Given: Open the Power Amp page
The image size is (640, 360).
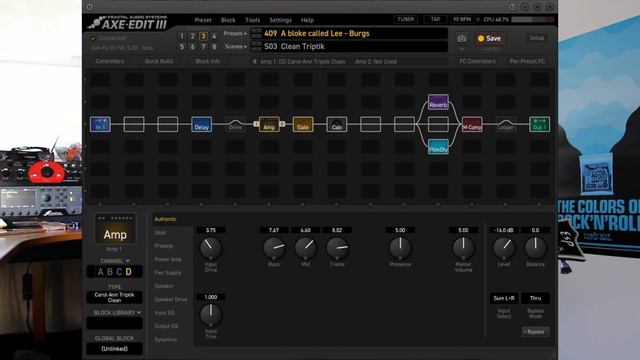Looking at the screenshot, I should pos(168,259).
